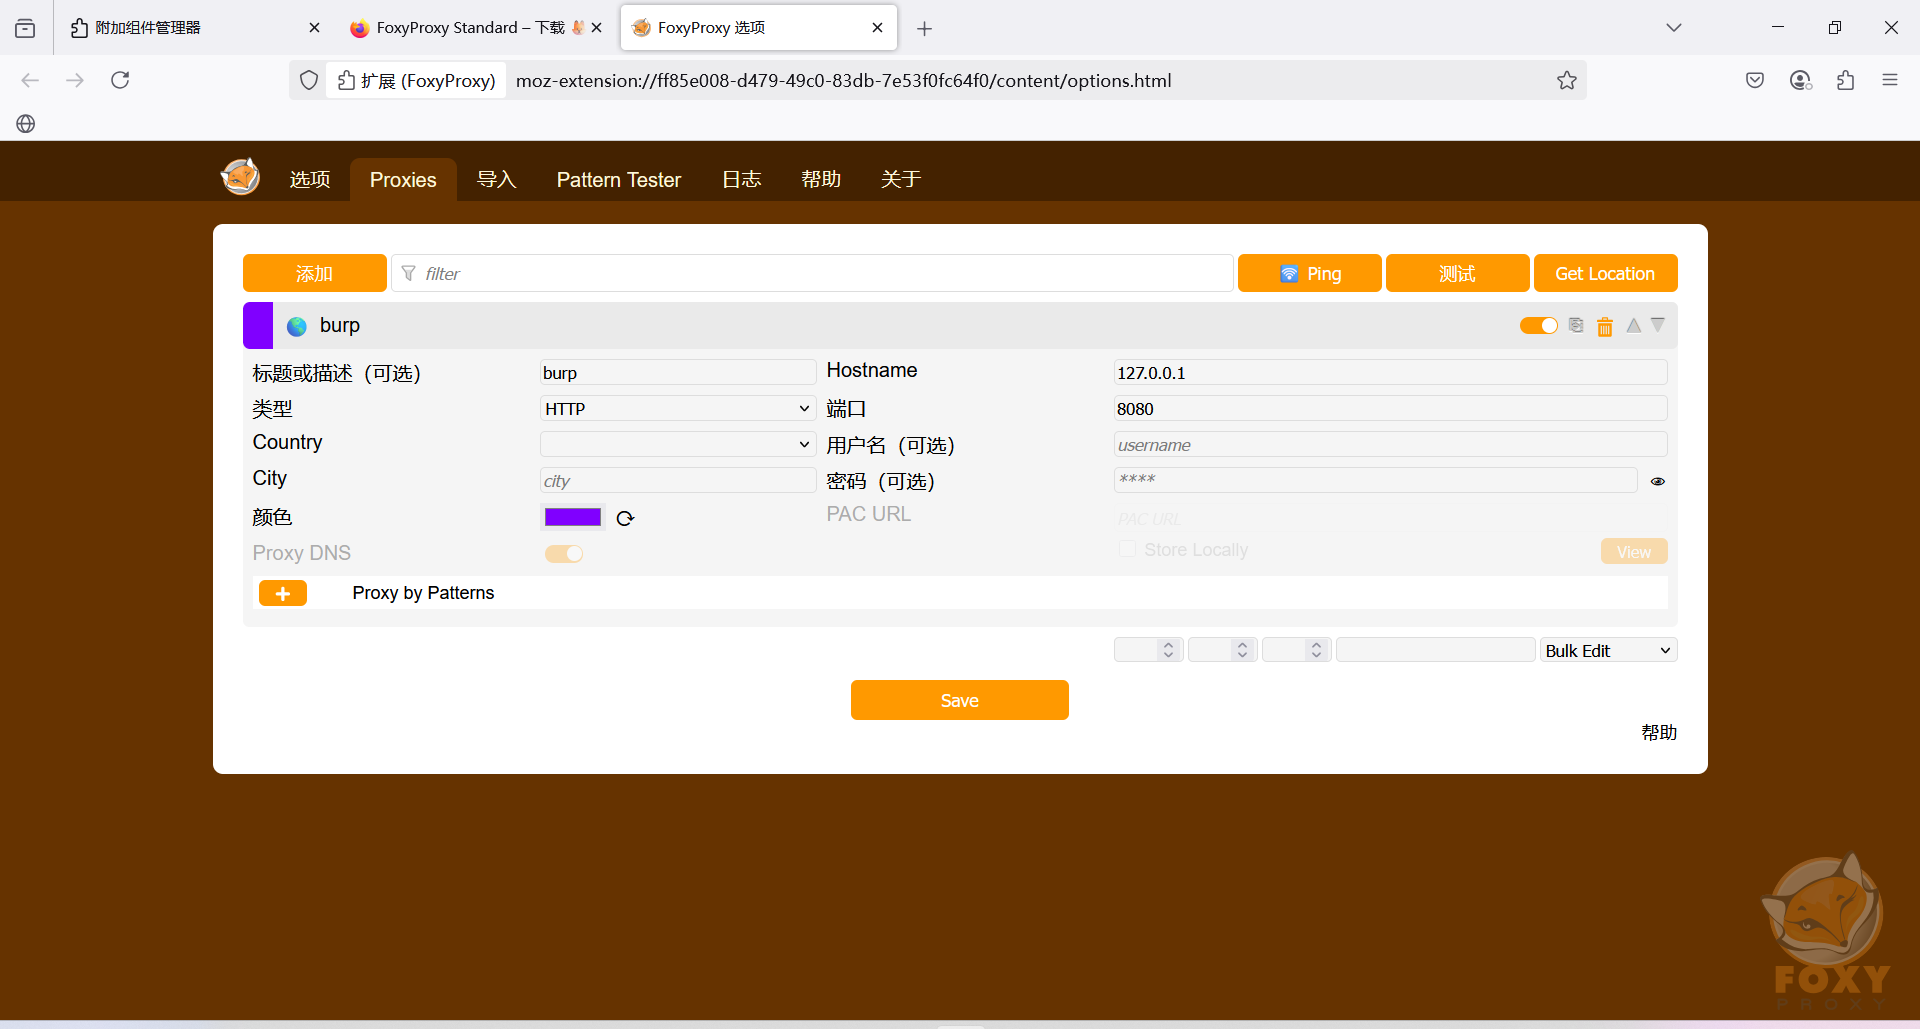This screenshot has width=1920, height=1029.
Task: Toggle the Proxy DNS switch
Action: coord(564,553)
